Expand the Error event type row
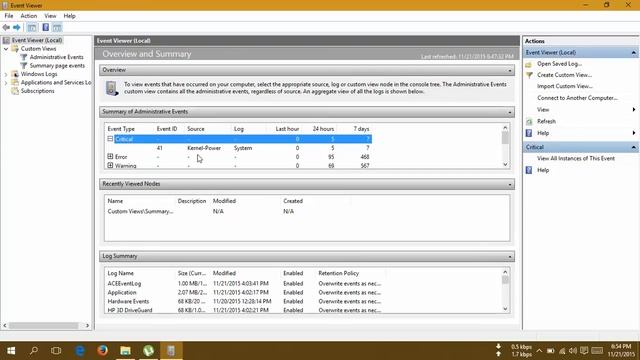Screen dimensions: 640x360 110,156
